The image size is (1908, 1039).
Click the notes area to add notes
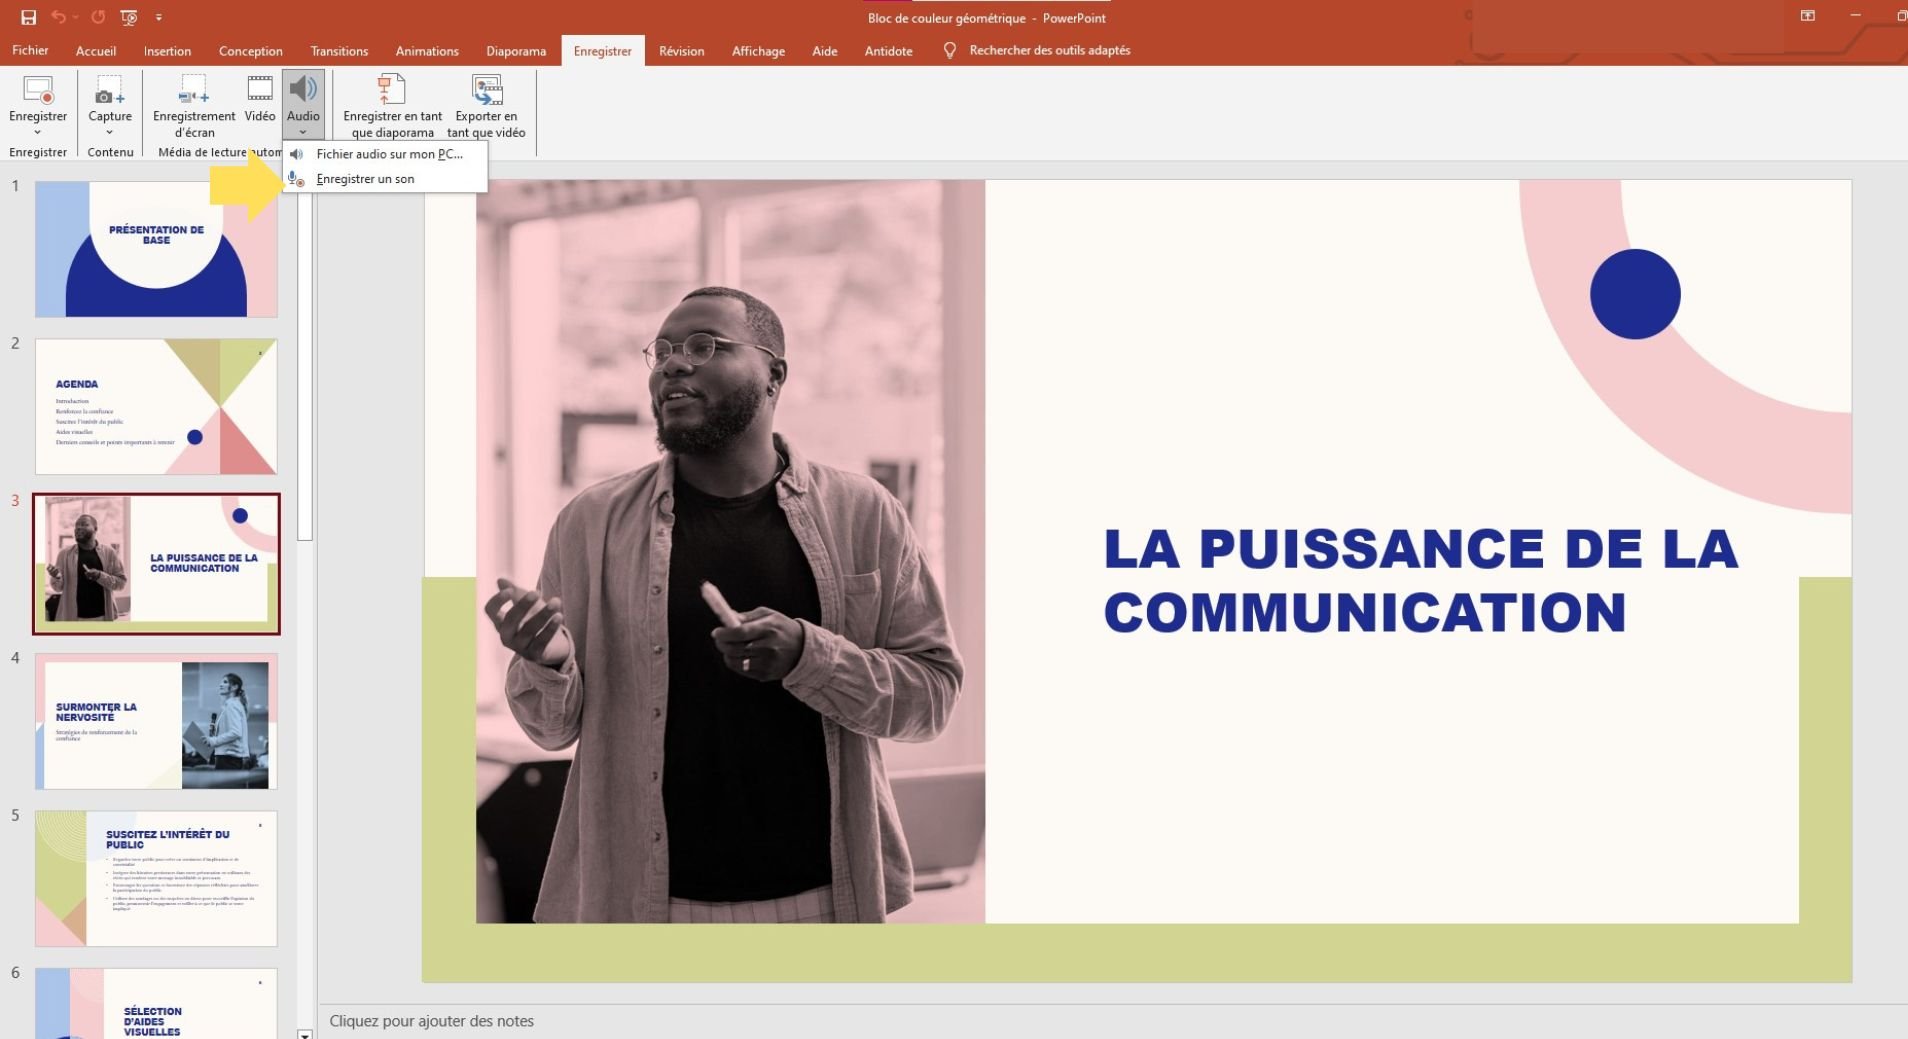pos(1112,1021)
